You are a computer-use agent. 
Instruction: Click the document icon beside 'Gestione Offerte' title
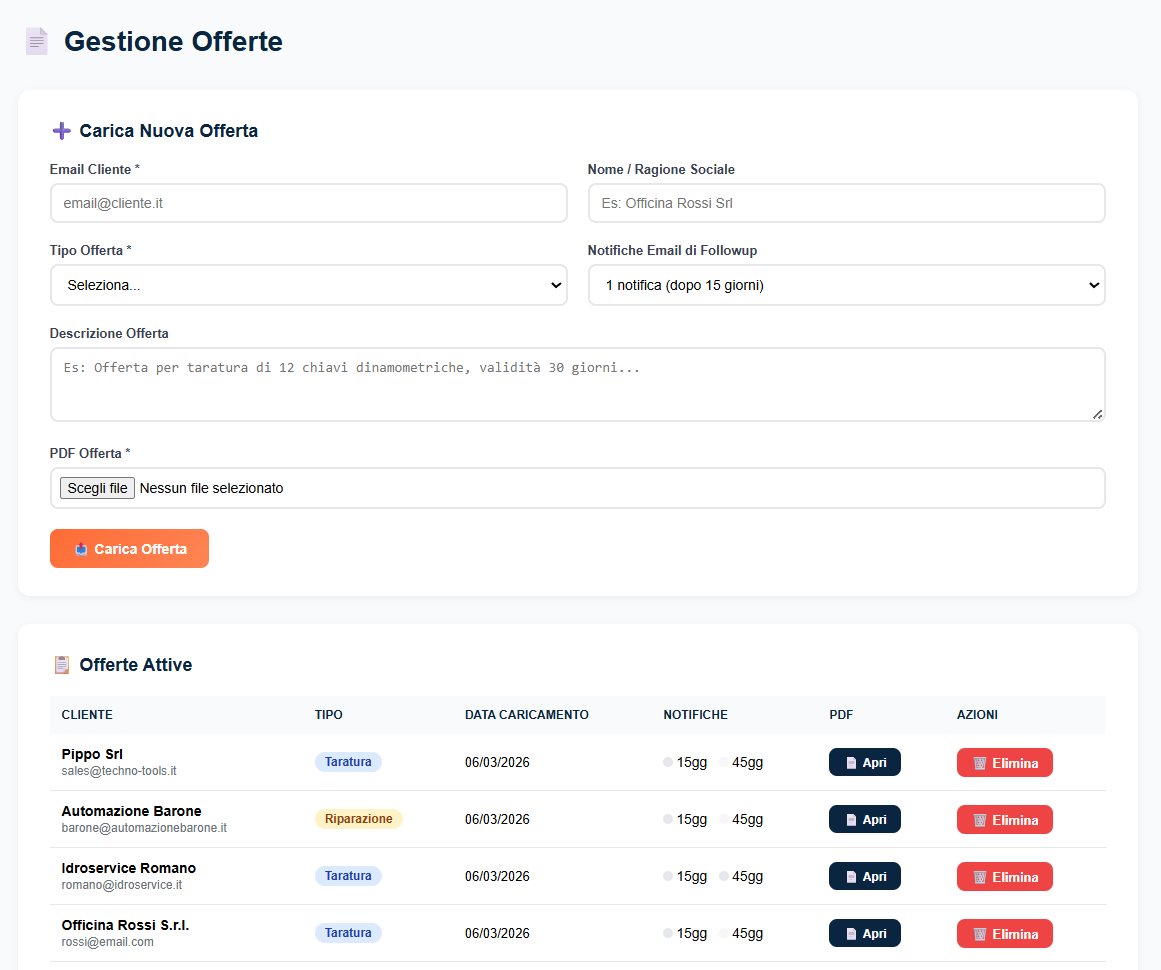point(36,41)
